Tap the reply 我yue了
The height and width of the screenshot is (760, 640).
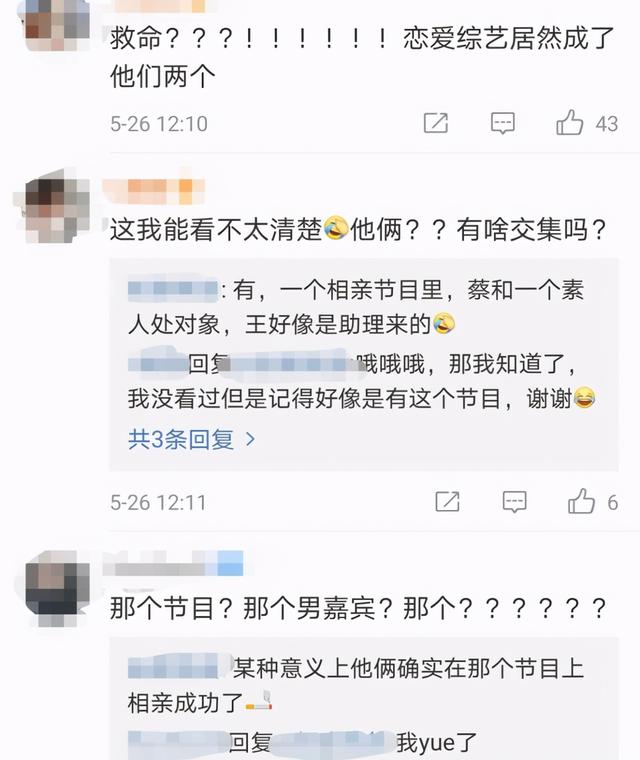click(302, 743)
